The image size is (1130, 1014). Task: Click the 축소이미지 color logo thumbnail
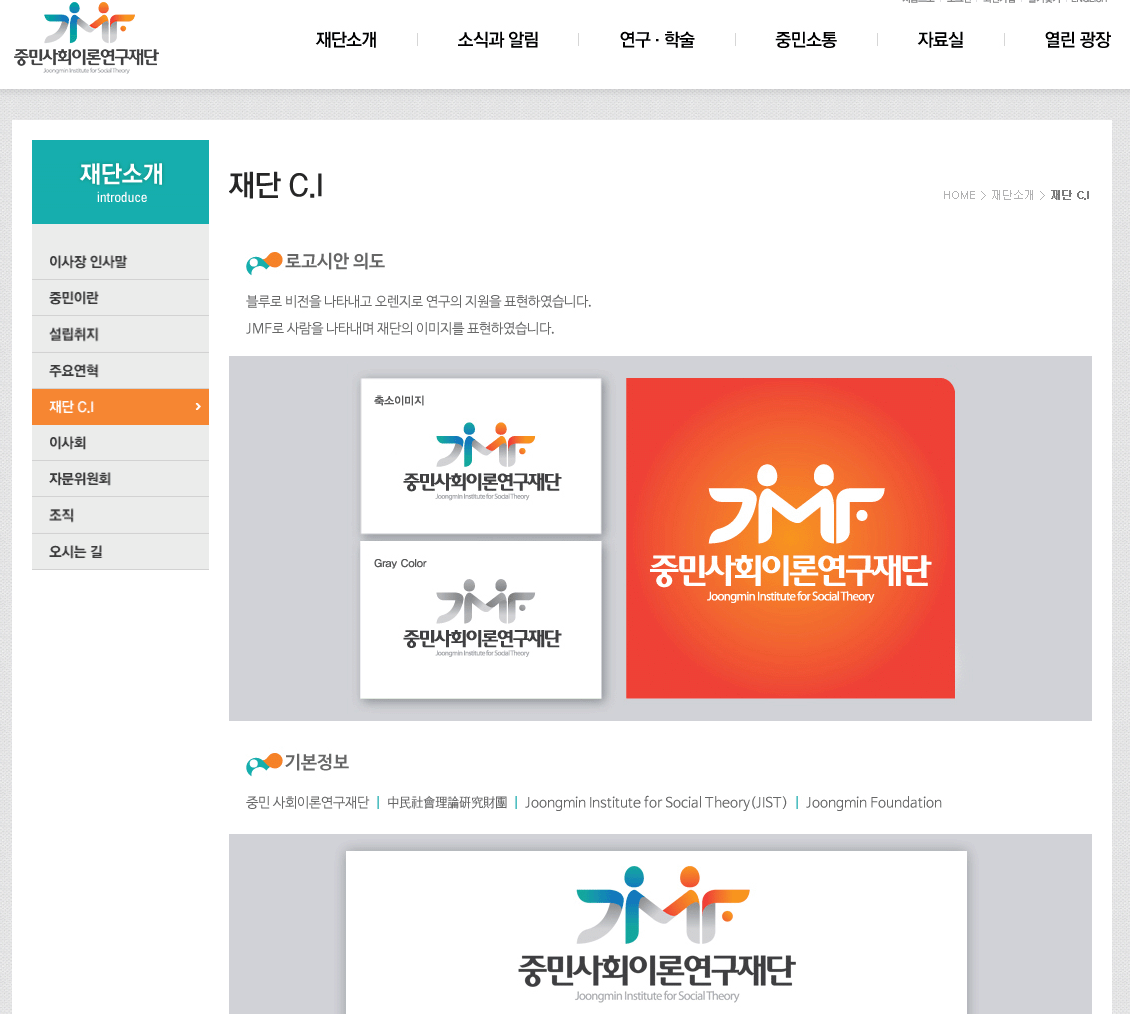point(481,456)
